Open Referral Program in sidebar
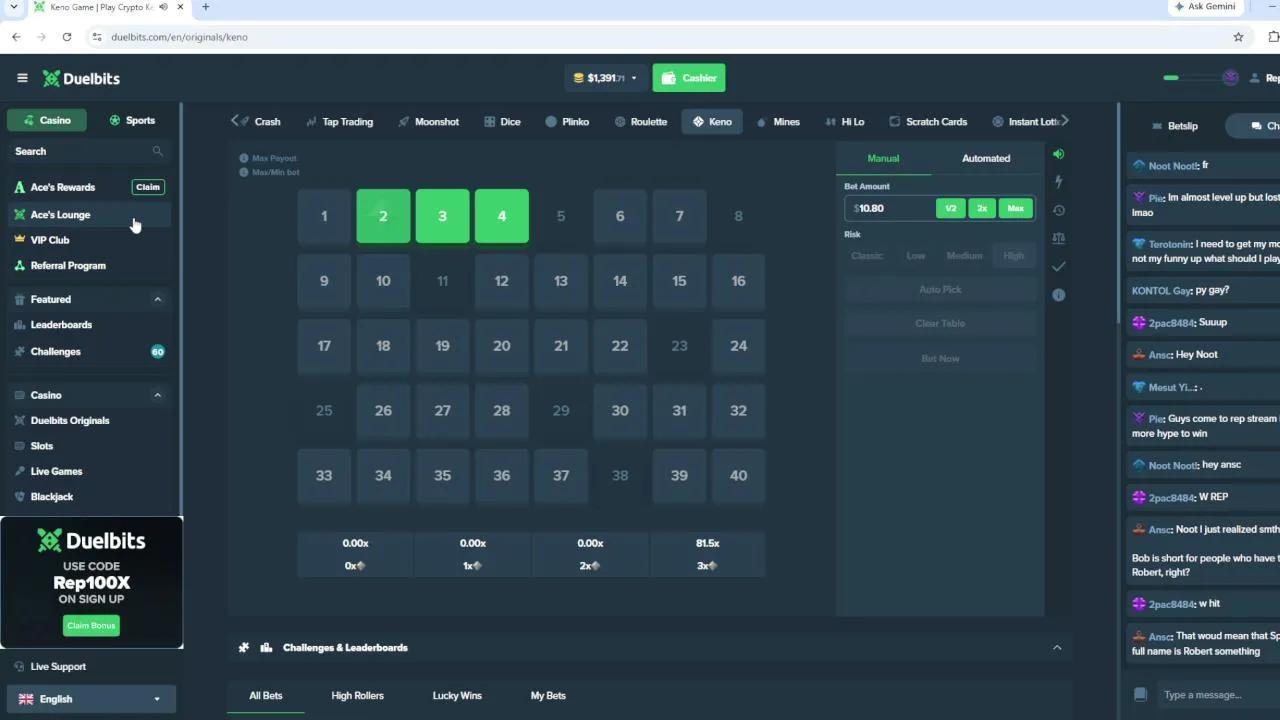1280x720 pixels. tap(68, 266)
